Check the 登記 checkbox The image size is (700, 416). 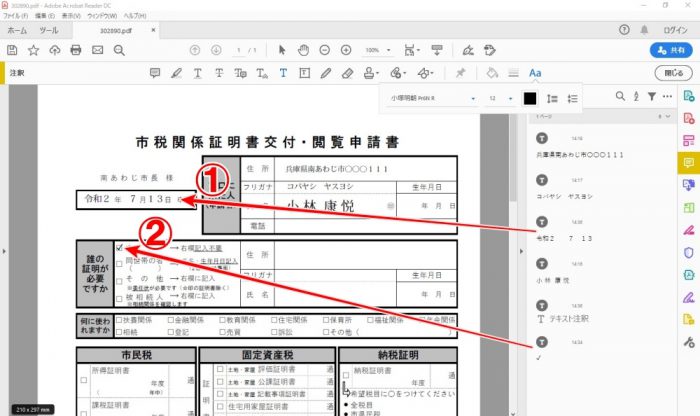[171, 332]
